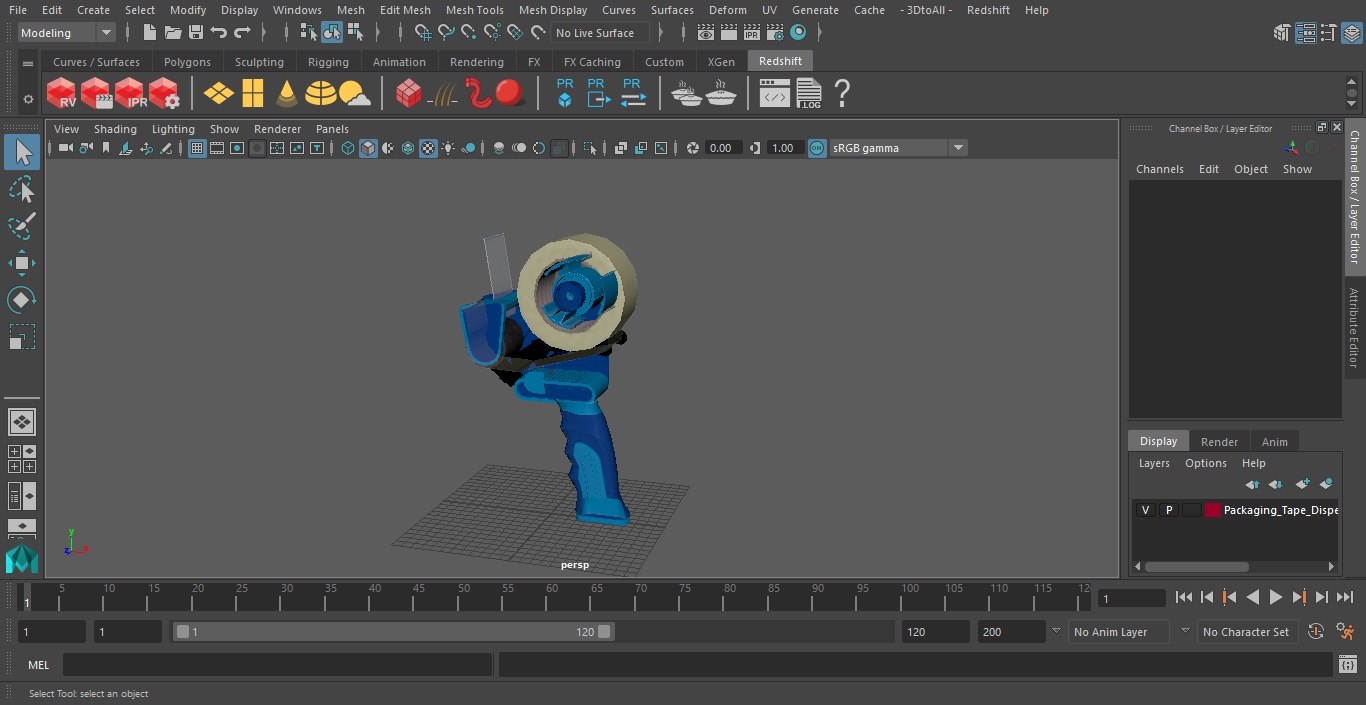Click the MEL command input field
Screen dimensions: 1366x705
[277, 665]
